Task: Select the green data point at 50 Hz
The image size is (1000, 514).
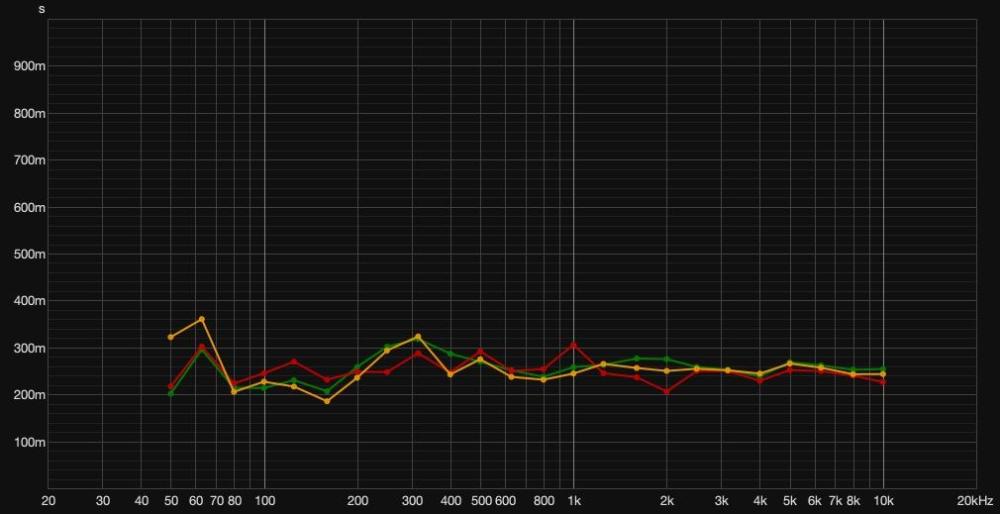Action: (x=170, y=393)
